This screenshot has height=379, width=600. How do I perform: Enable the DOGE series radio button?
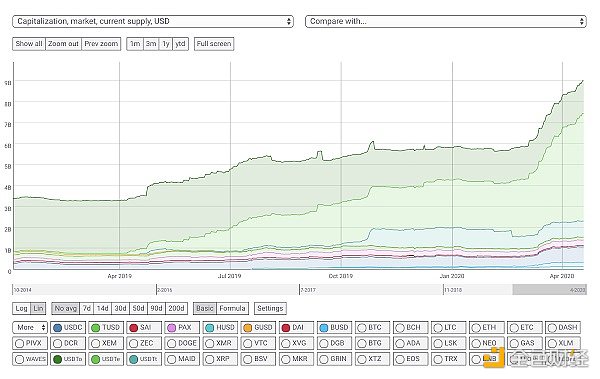tap(172, 343)
